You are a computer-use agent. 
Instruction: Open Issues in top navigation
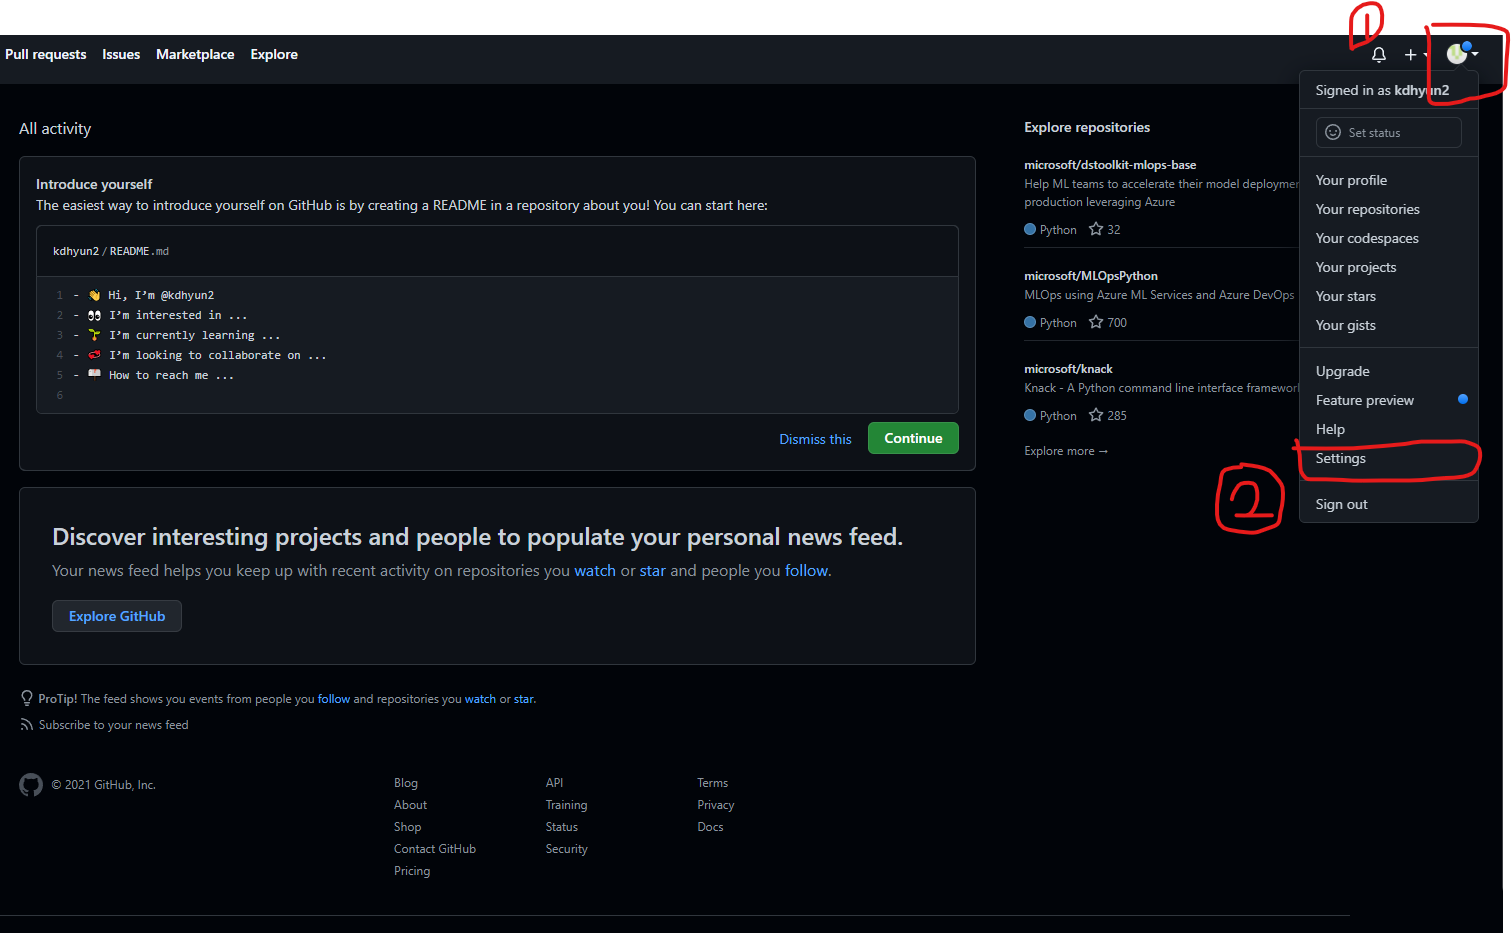pyautogui.click(x=121, y=54)
